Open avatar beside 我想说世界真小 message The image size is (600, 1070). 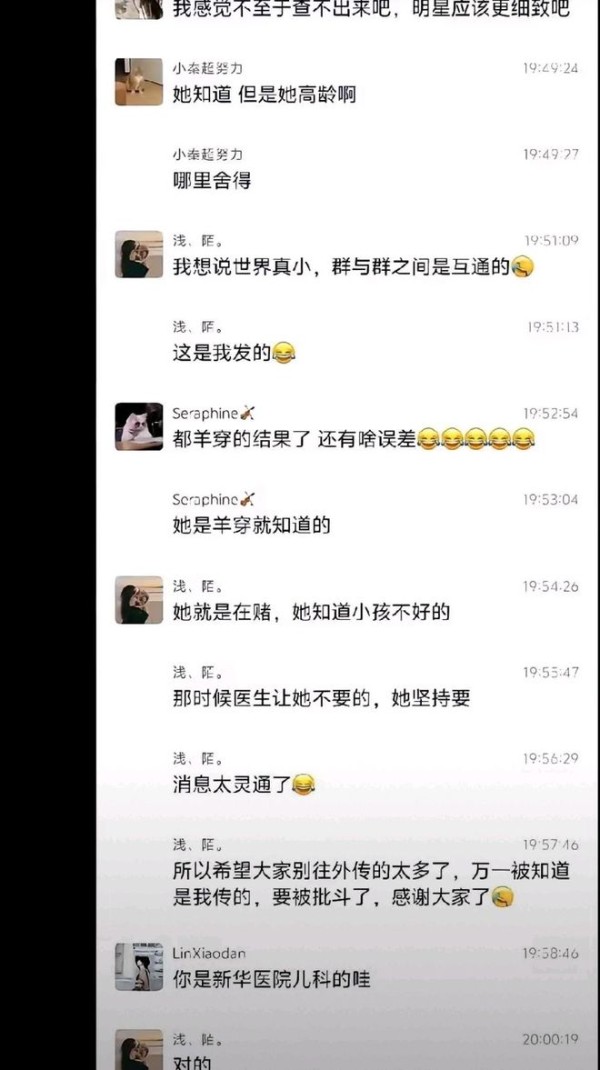coord(139,254)
